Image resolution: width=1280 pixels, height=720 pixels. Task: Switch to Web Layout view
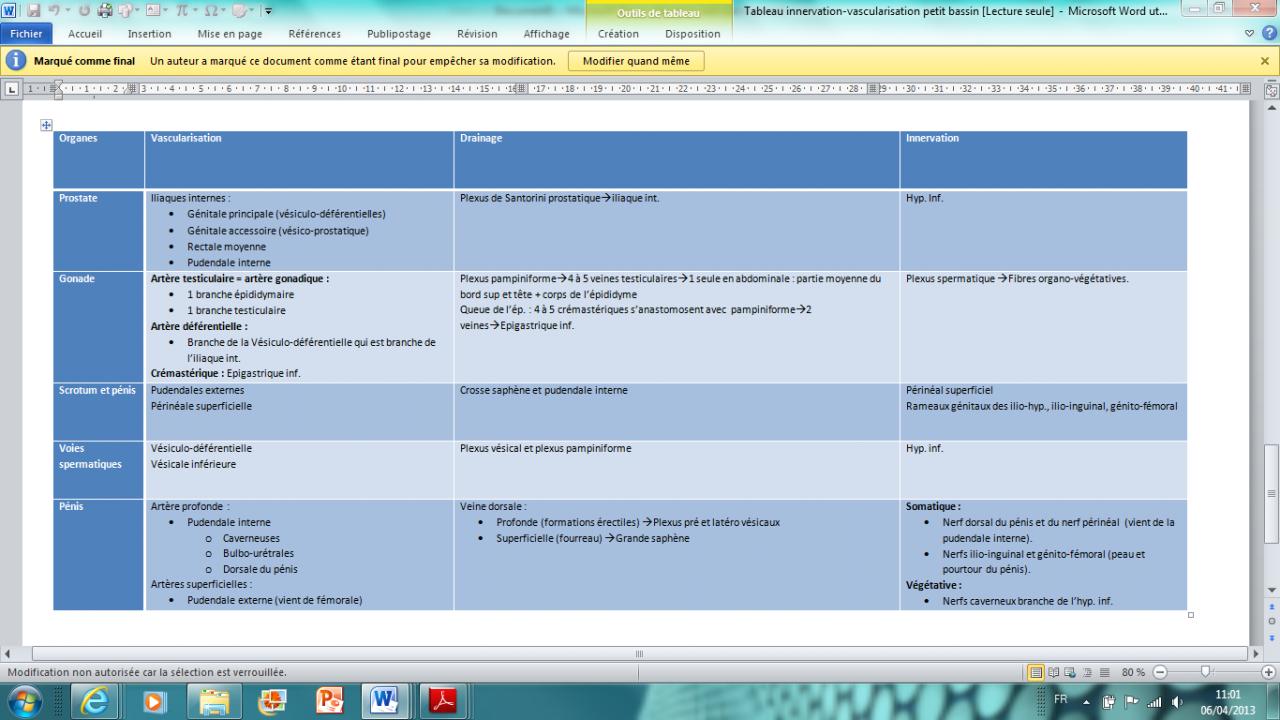[1069, 672]
